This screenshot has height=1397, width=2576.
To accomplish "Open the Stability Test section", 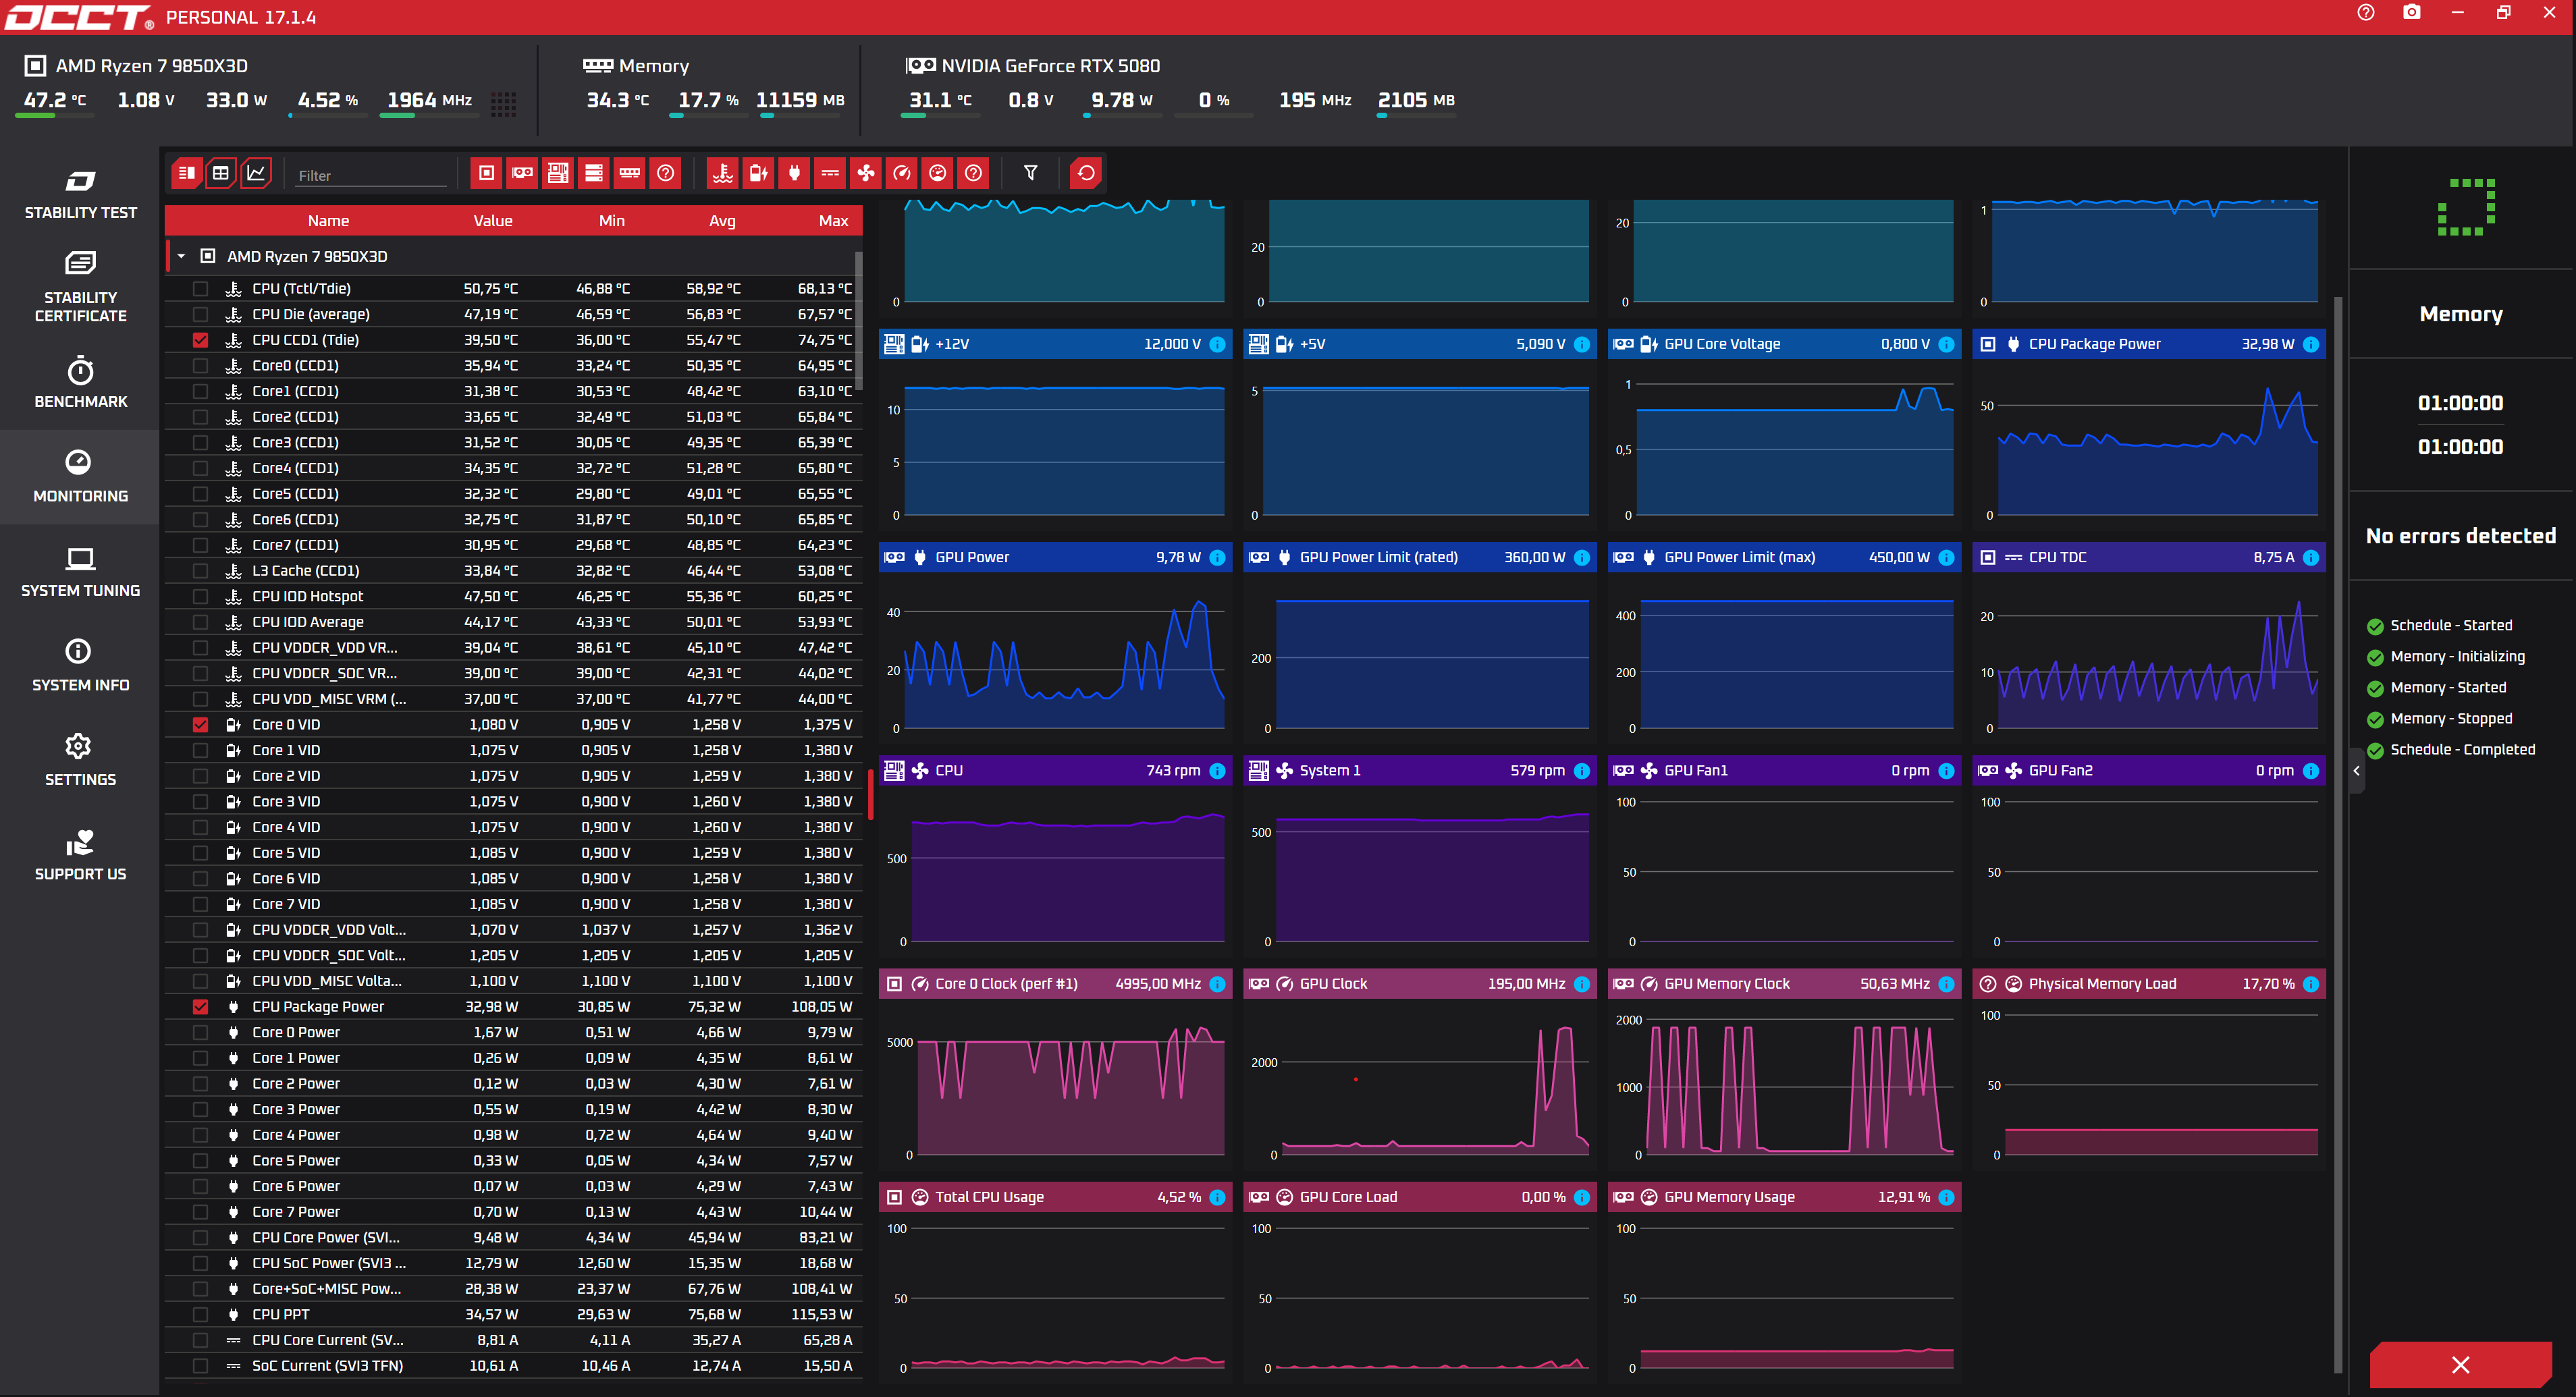I will coord(80,194).
